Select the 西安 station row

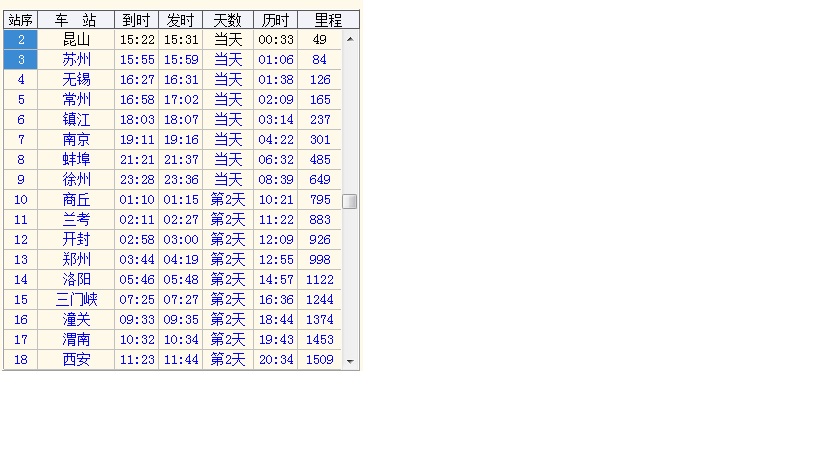pos(76,360)
